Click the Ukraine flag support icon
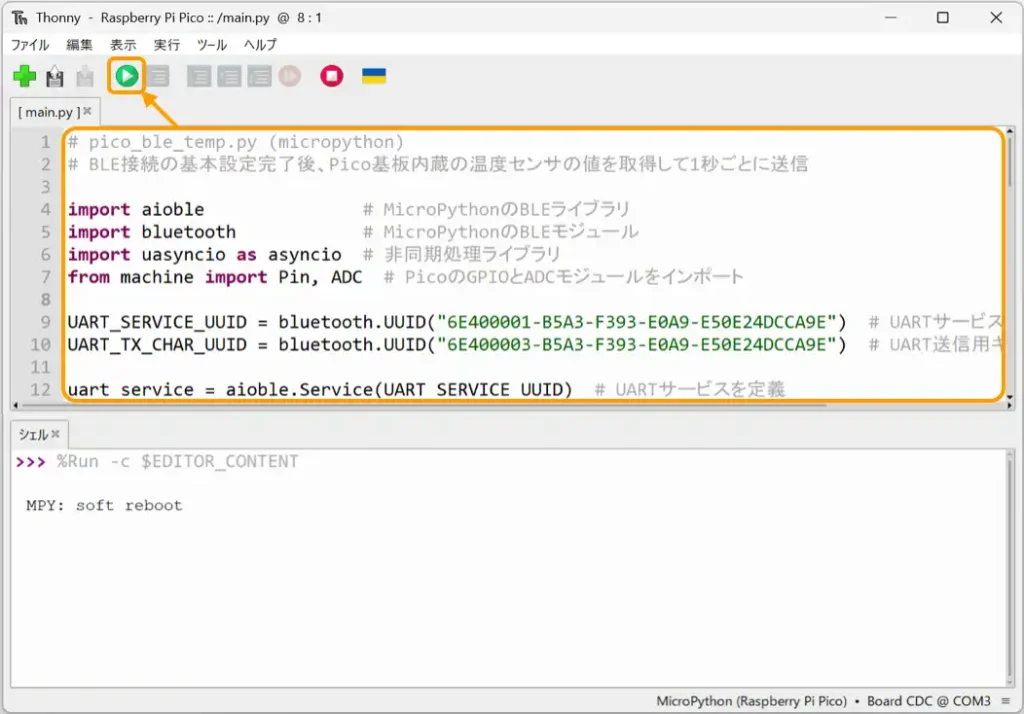Image resolution: width=1024 pixels, height=714 pixels. click(374, 76)
